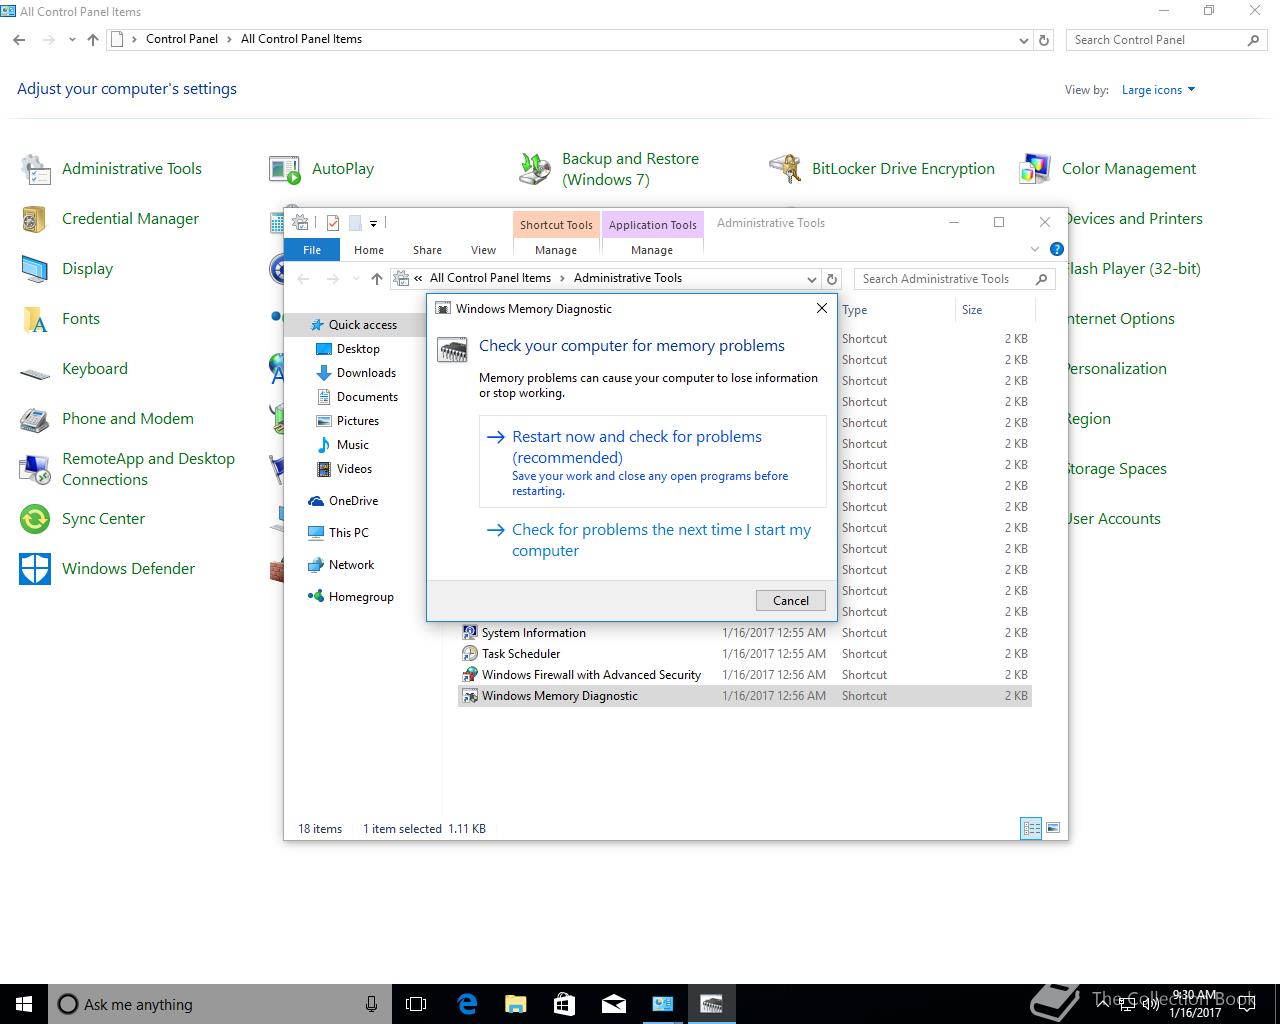Open Microsoft Edge from the taskbar
Screen dimensions: 1280x1024
pyautogui.click(x=467, y=1004)
